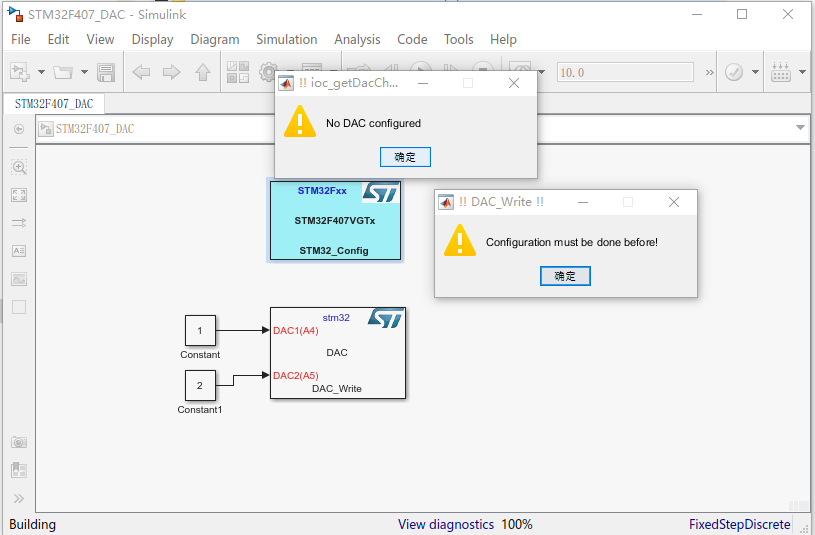The height and width of the screenshot is (535, 815).
Task: Click OK in the DAC_Write warning dialog
Action: [565, 276]
